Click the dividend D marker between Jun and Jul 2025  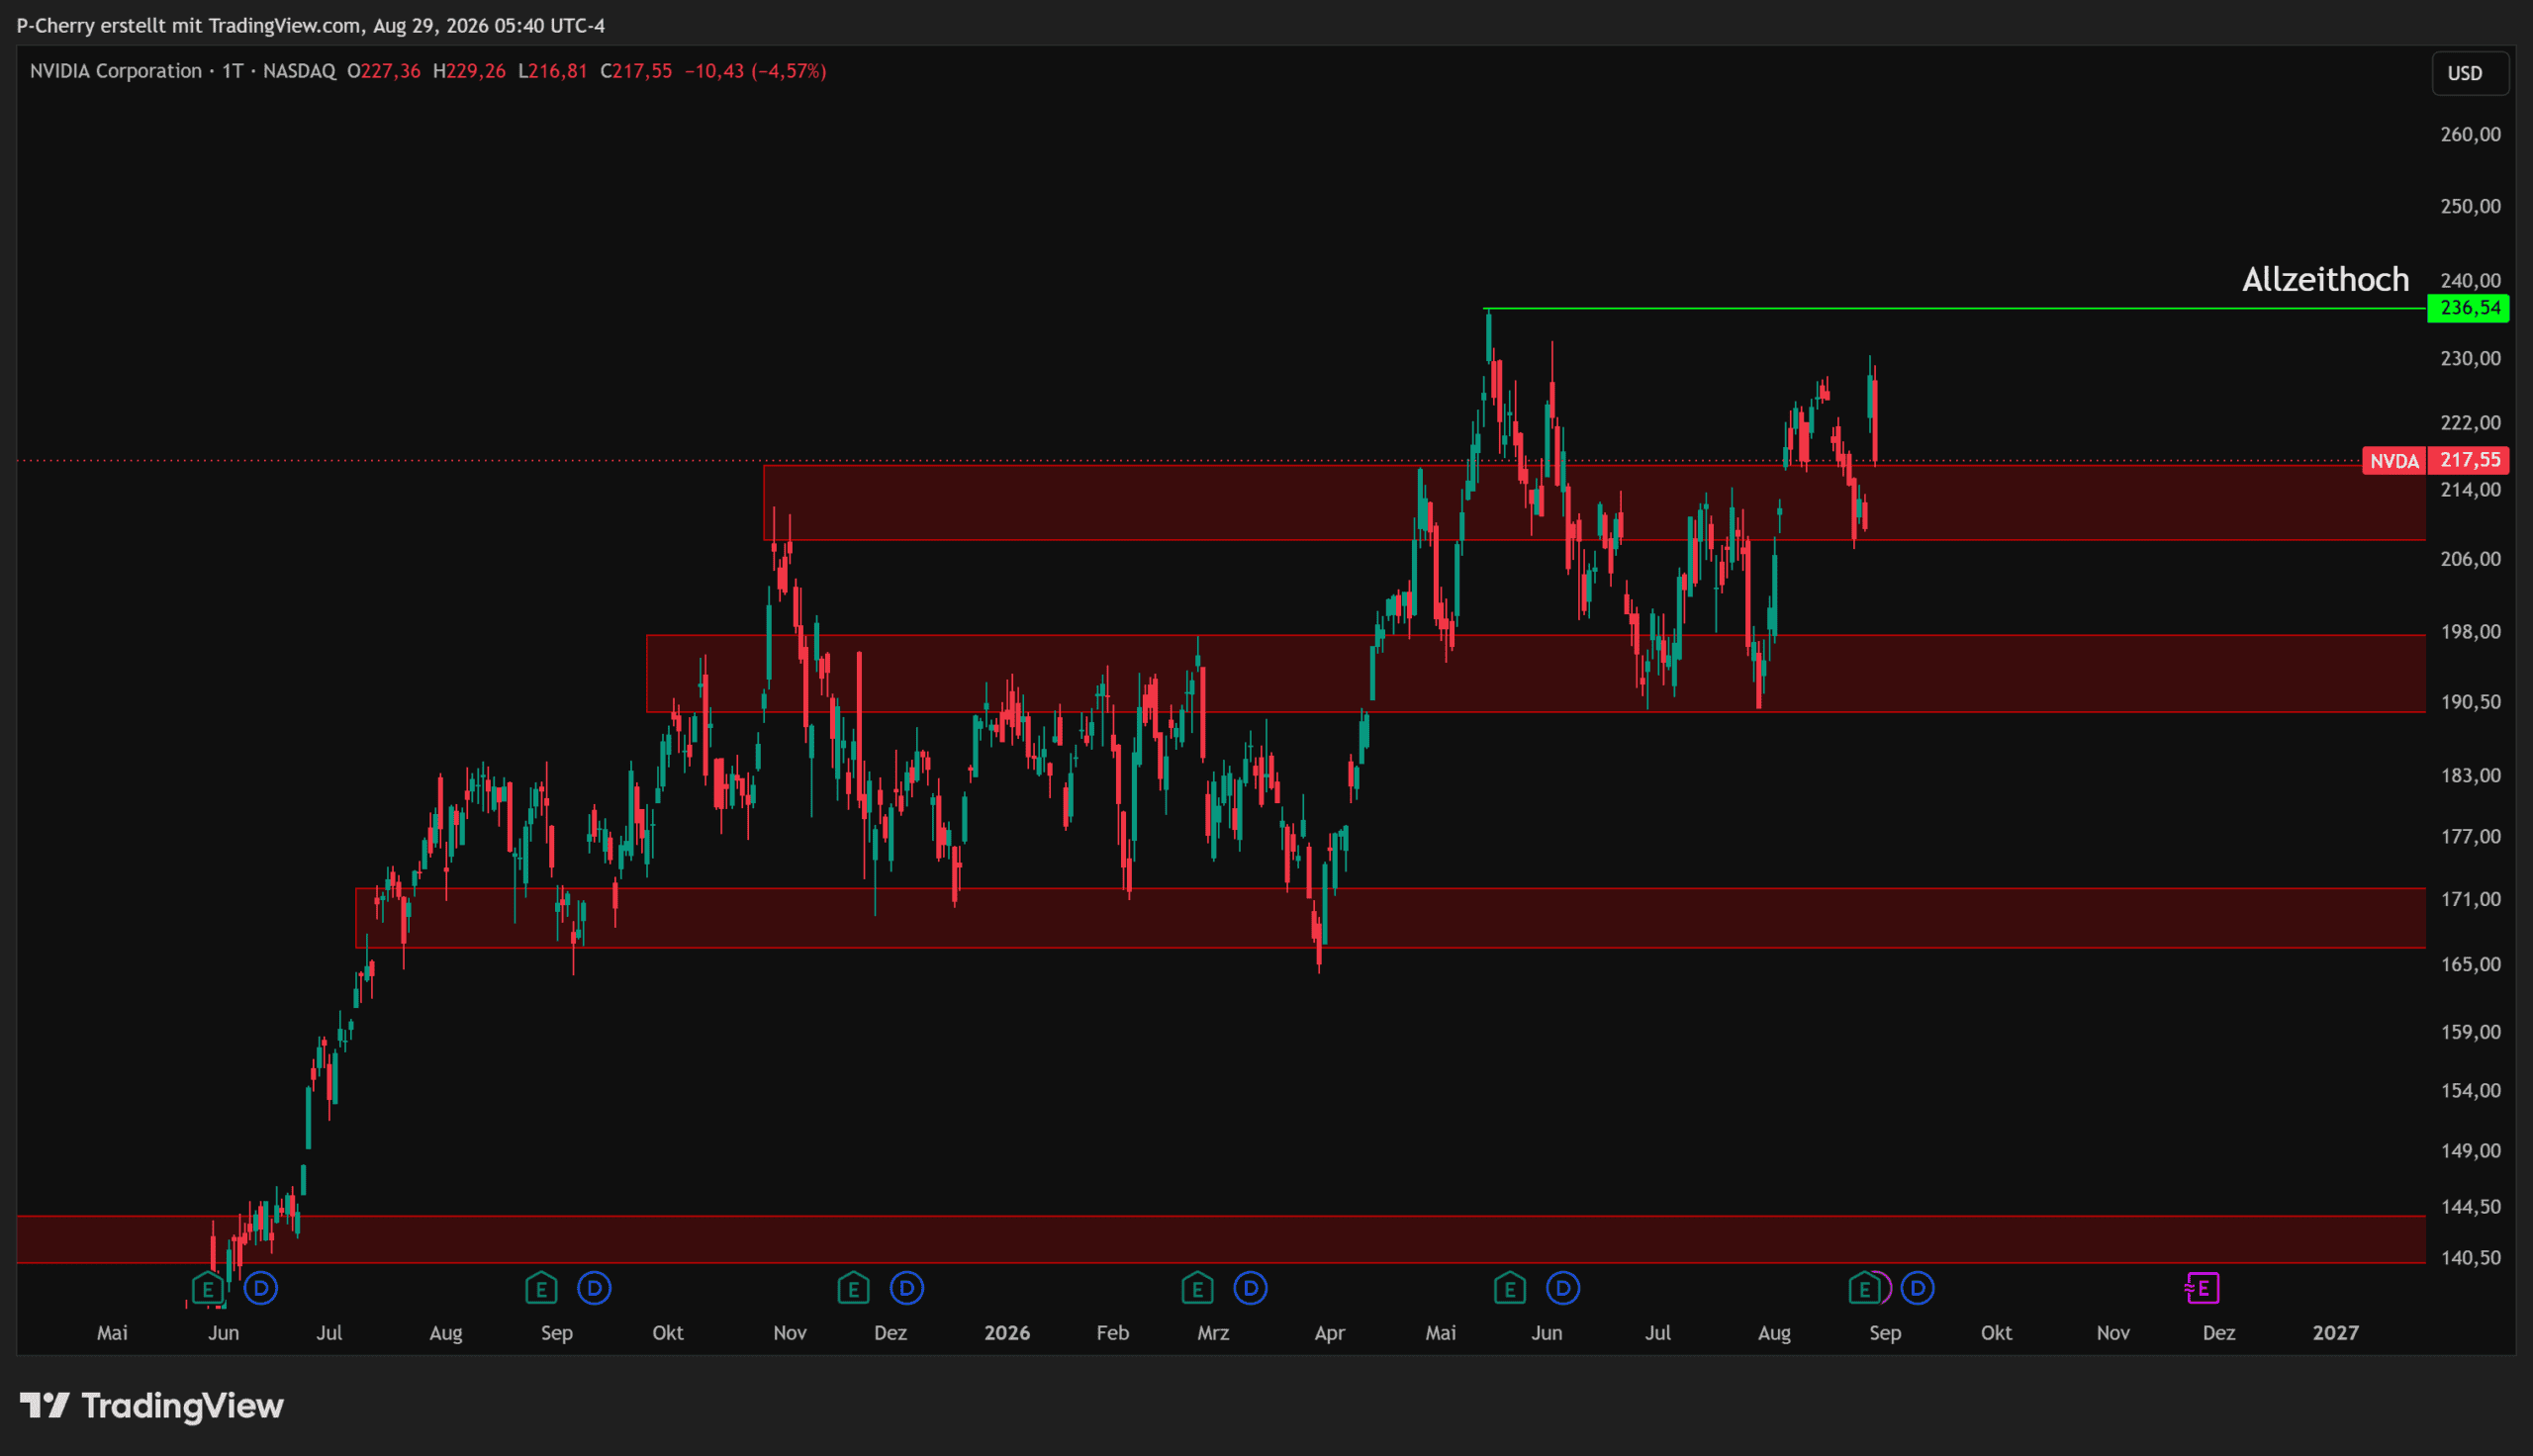tap(261, 1288)
